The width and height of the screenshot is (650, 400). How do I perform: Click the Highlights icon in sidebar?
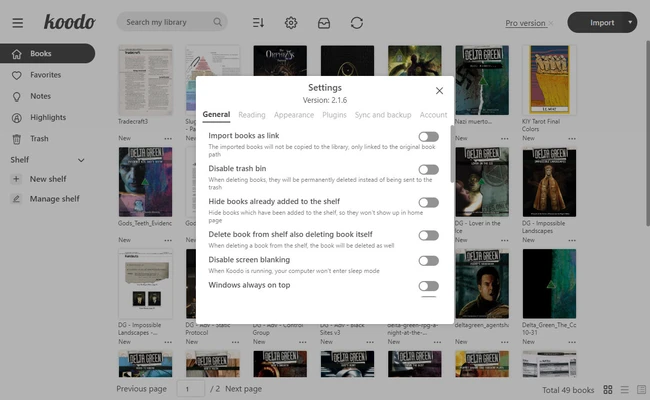click(x=17, y=118)
